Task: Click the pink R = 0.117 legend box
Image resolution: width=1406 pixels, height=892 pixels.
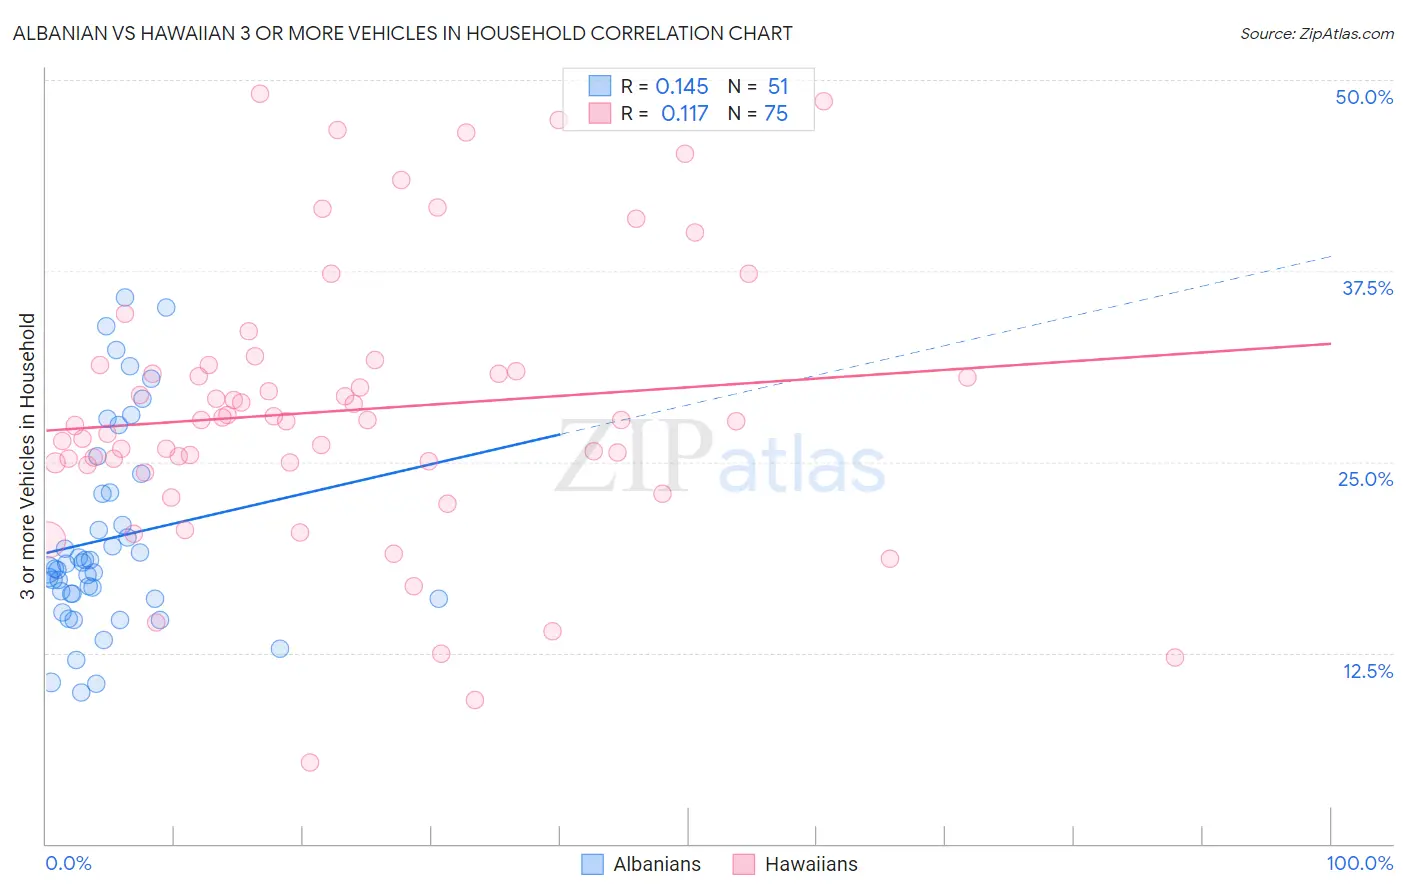Action: (x=599, y=113)
